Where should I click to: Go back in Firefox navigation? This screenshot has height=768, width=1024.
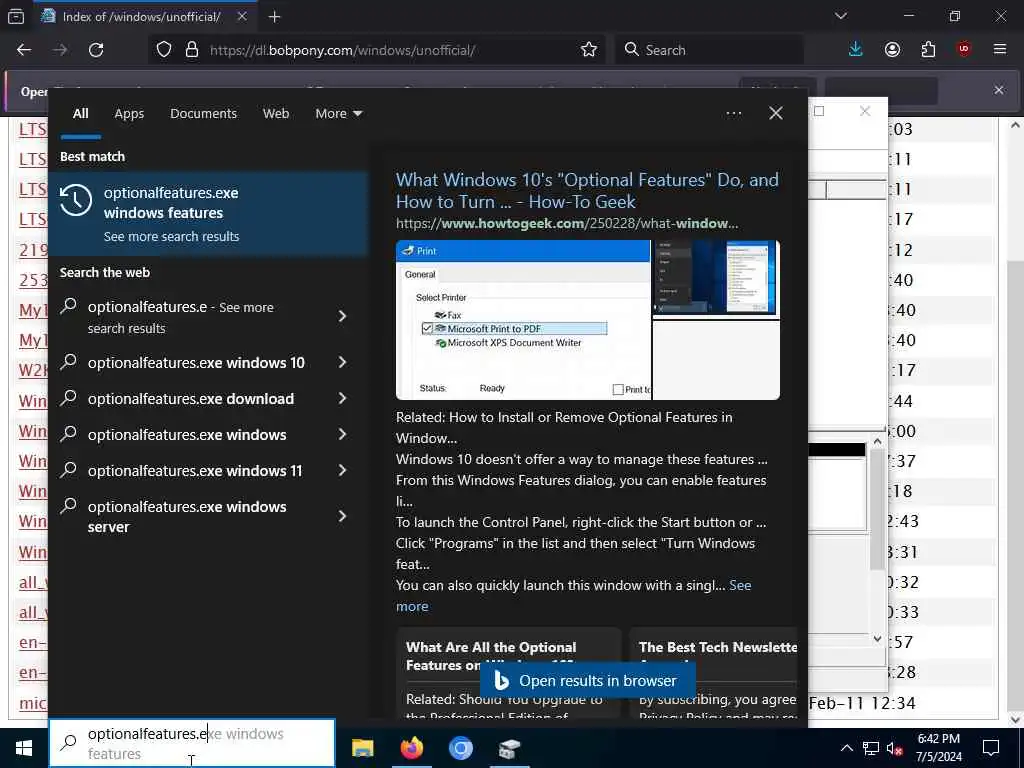(24, 50)
